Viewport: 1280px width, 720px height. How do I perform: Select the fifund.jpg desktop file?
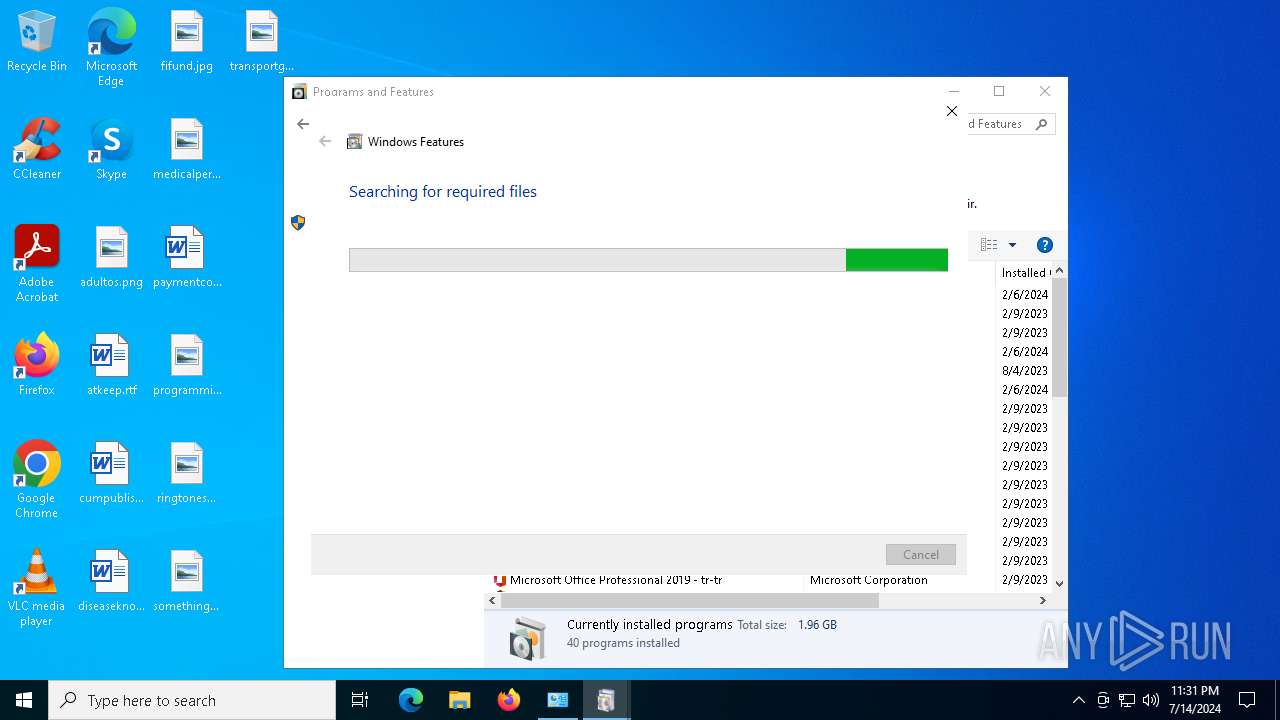pyautogui.click(x=187, y=42)
